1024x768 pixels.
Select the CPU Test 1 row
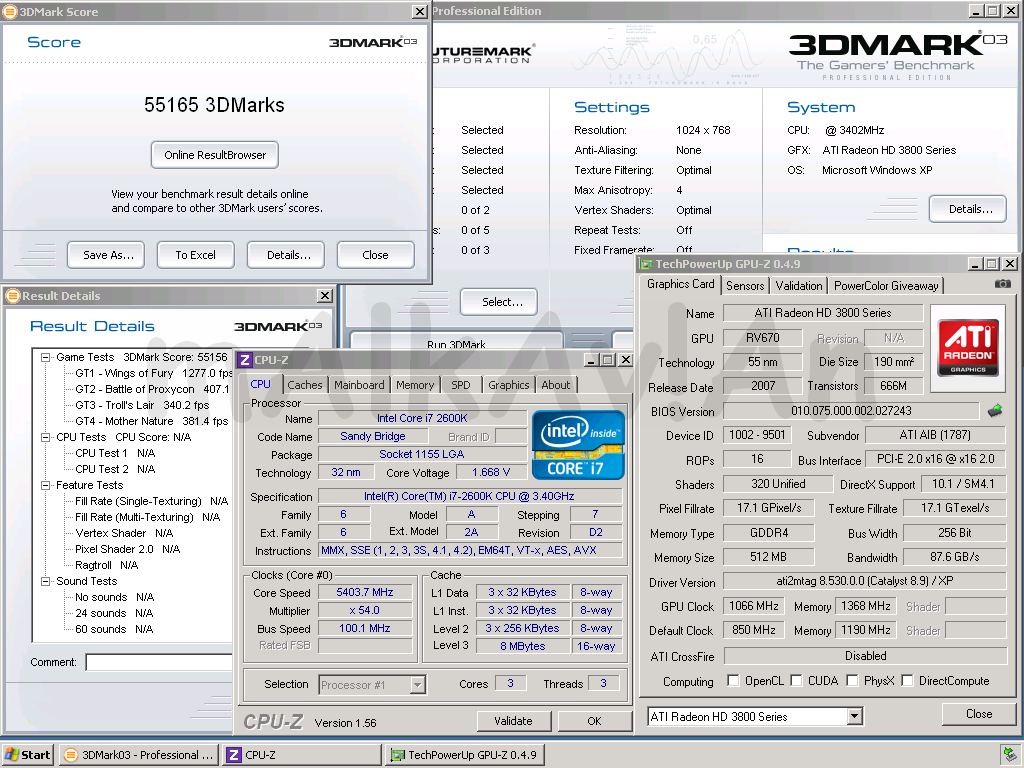pos(115,453)
